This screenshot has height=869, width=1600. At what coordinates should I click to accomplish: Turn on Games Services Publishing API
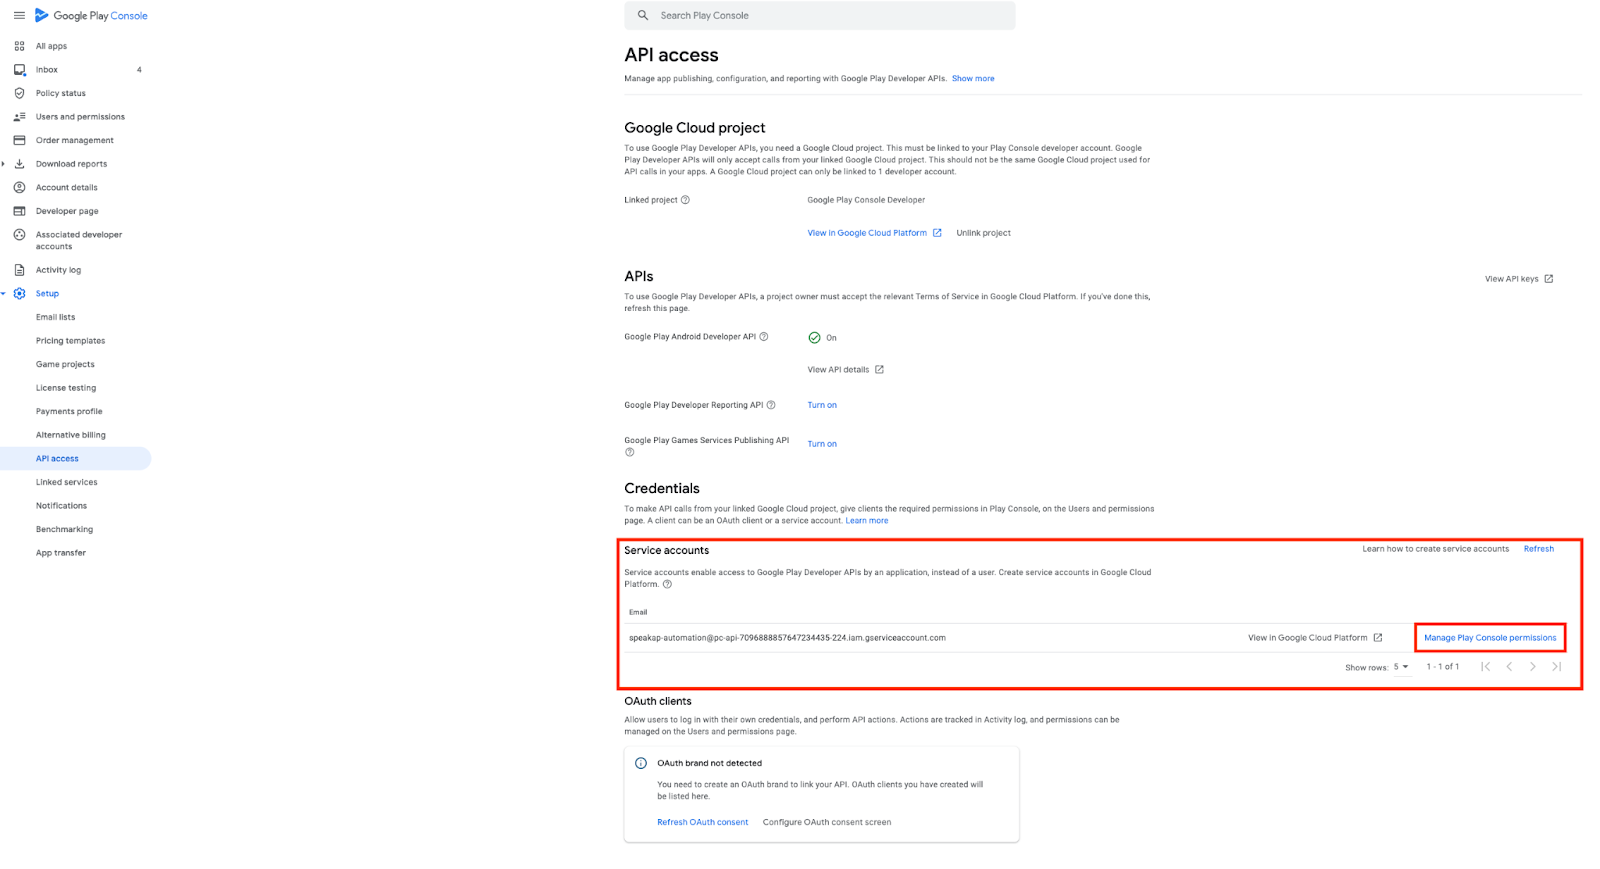point(822,444)
